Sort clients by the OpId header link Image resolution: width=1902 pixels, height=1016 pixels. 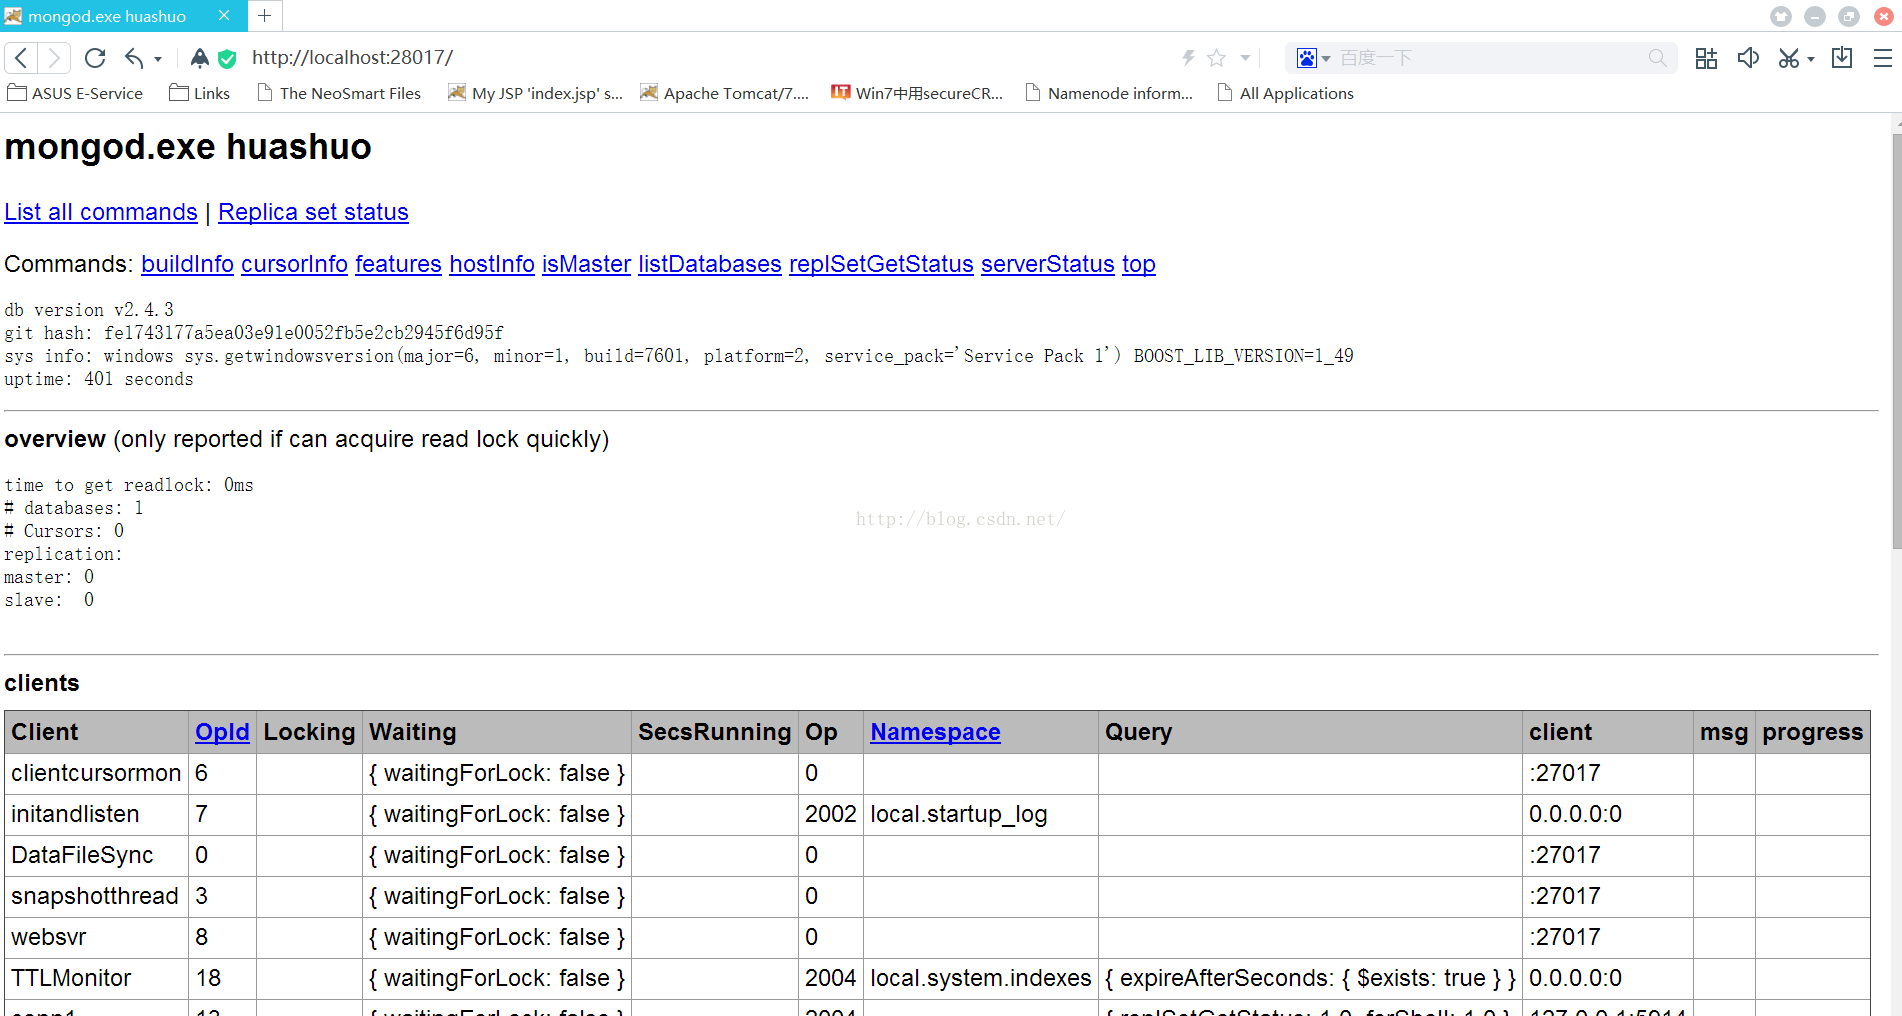coord(222,732)
